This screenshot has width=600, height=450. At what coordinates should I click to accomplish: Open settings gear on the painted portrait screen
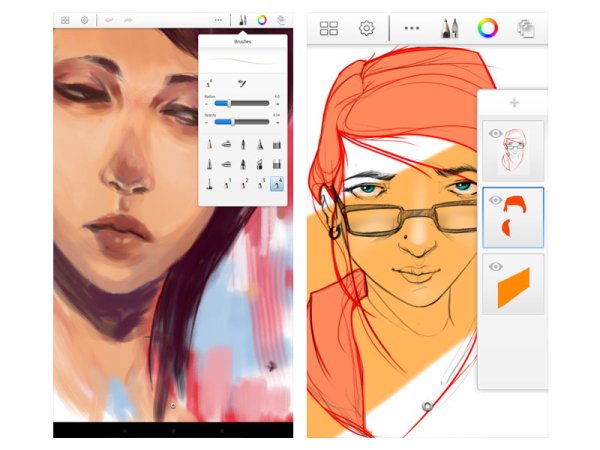pyautogui.click(x=84, y=19)
